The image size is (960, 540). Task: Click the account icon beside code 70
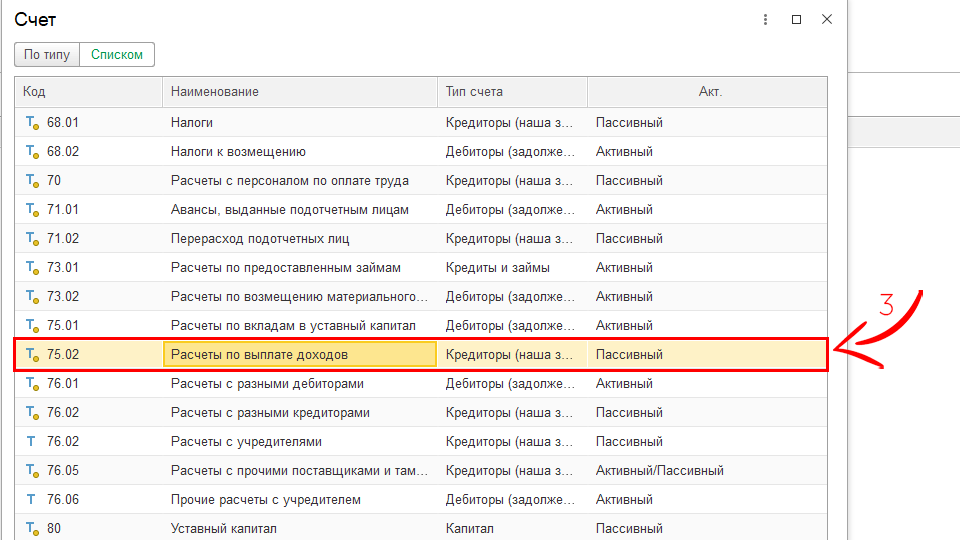click(x=32, y=181)
